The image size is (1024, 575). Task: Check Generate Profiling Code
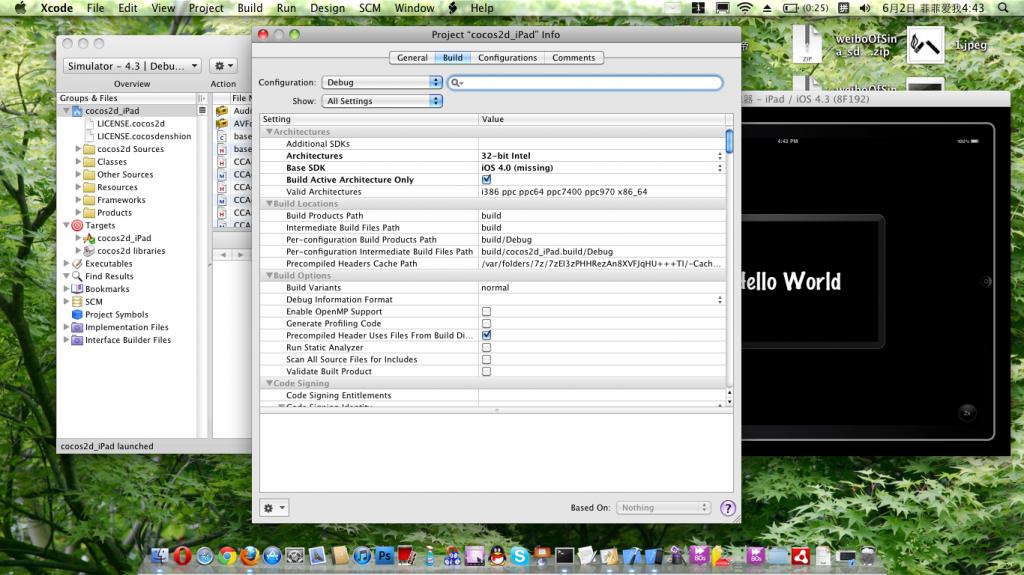487,323
